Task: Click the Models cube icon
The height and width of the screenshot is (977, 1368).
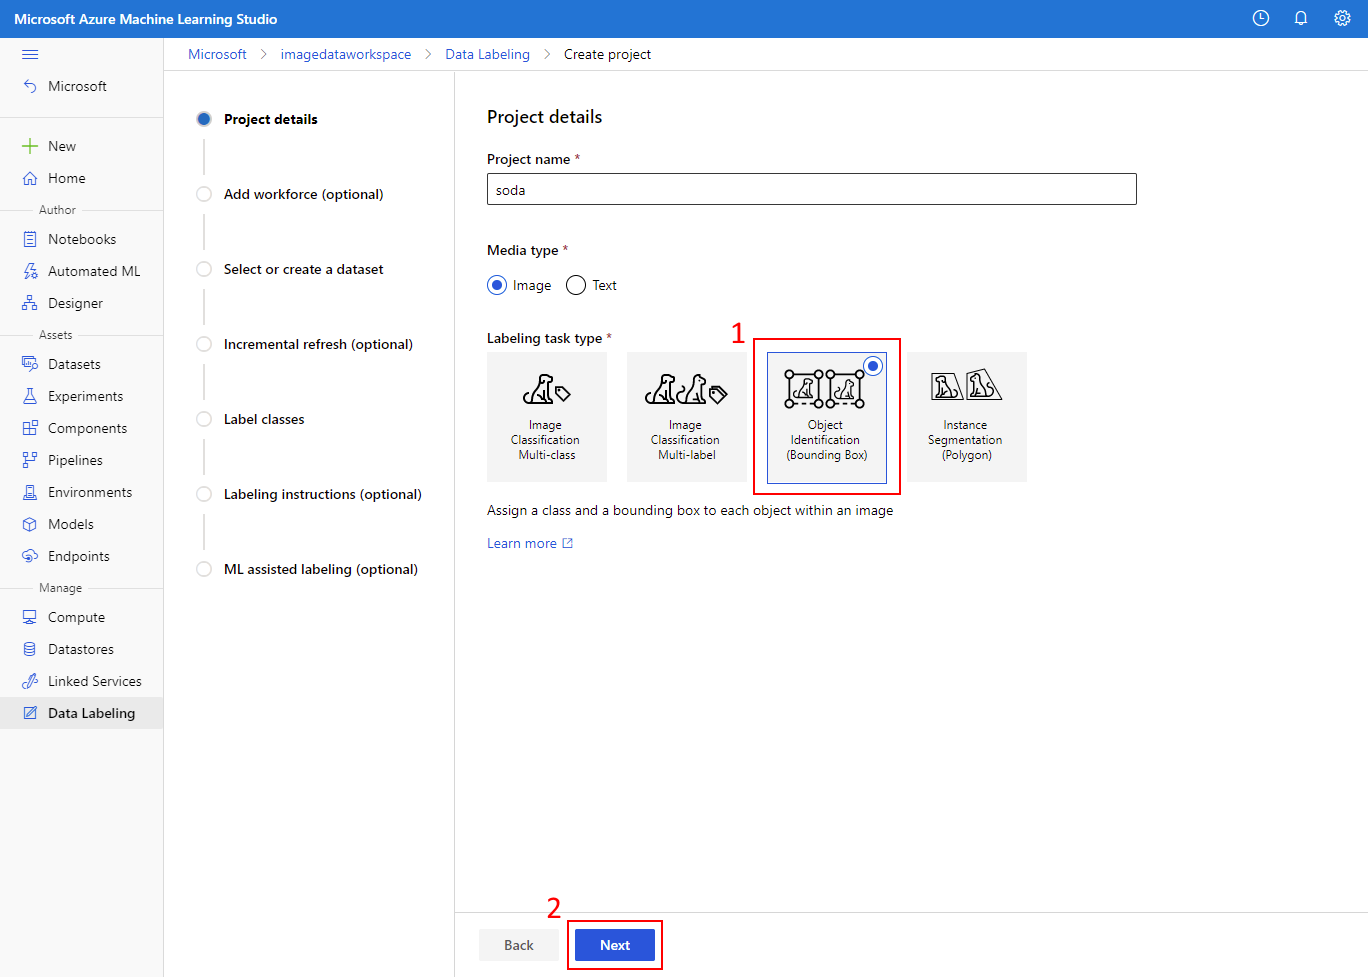Action: pos(30,524)
